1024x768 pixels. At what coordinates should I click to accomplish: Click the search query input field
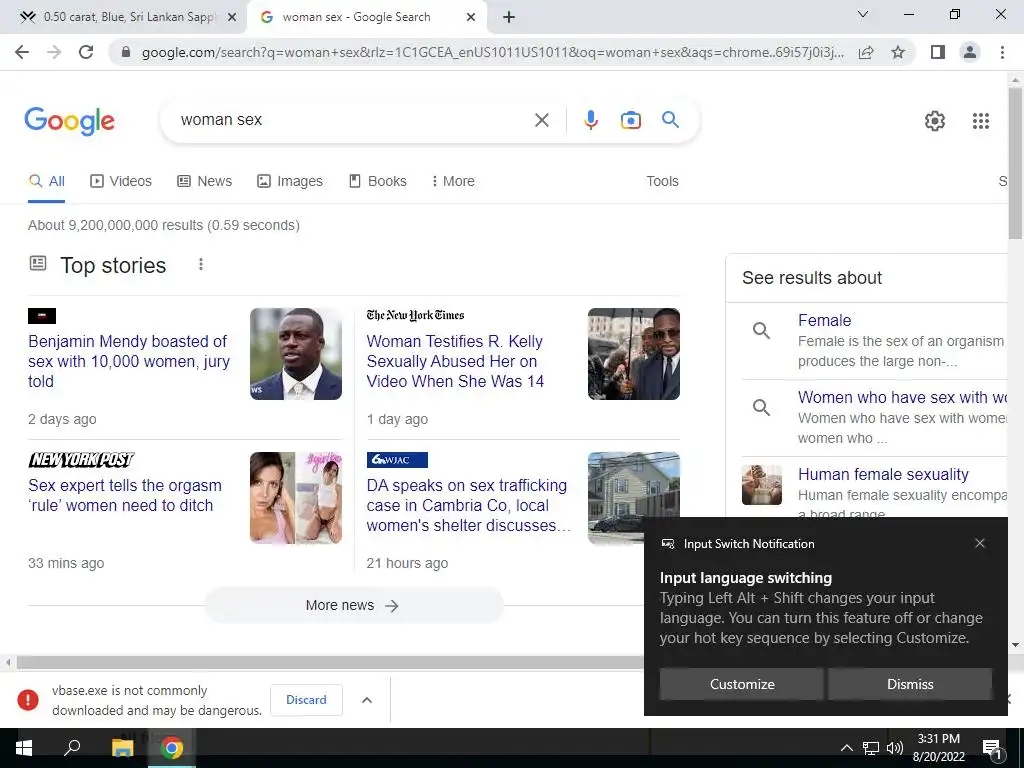click(353, 120)
